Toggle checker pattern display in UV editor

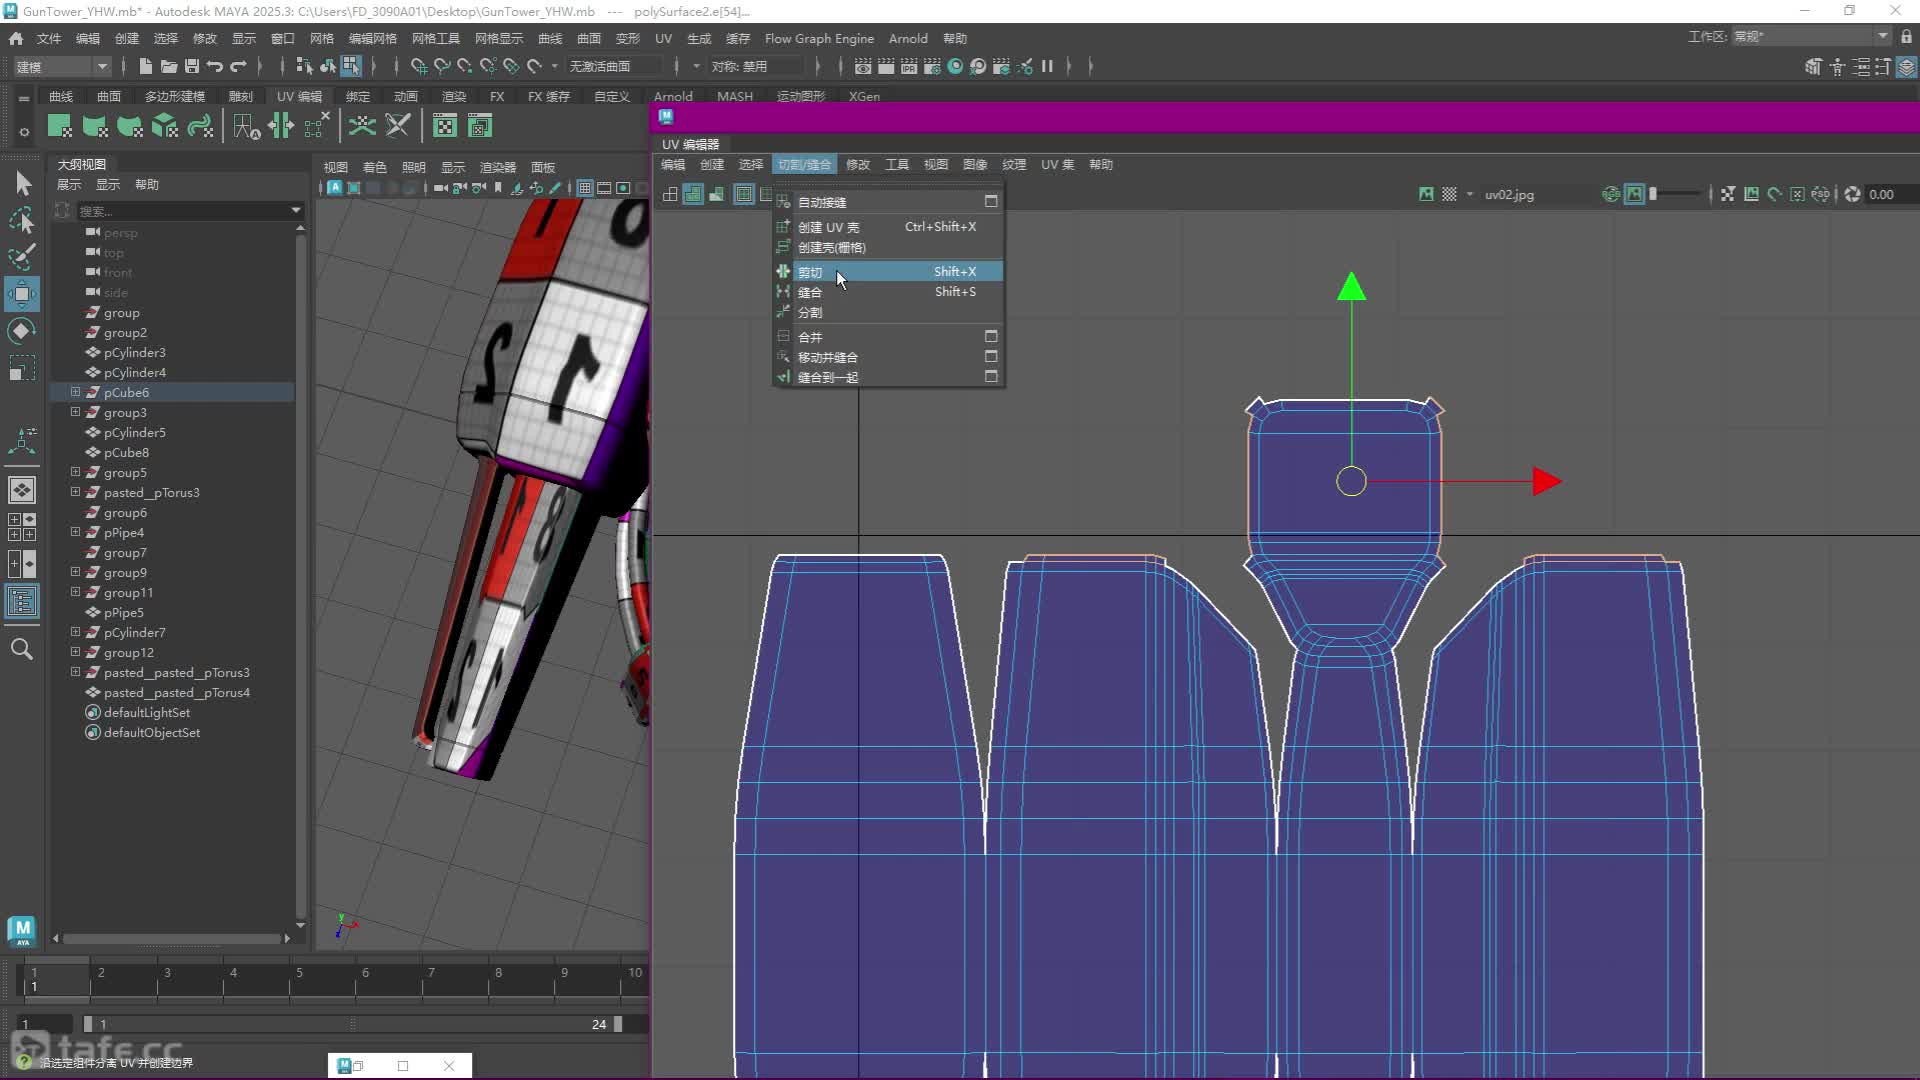(x=1449, y=194)
